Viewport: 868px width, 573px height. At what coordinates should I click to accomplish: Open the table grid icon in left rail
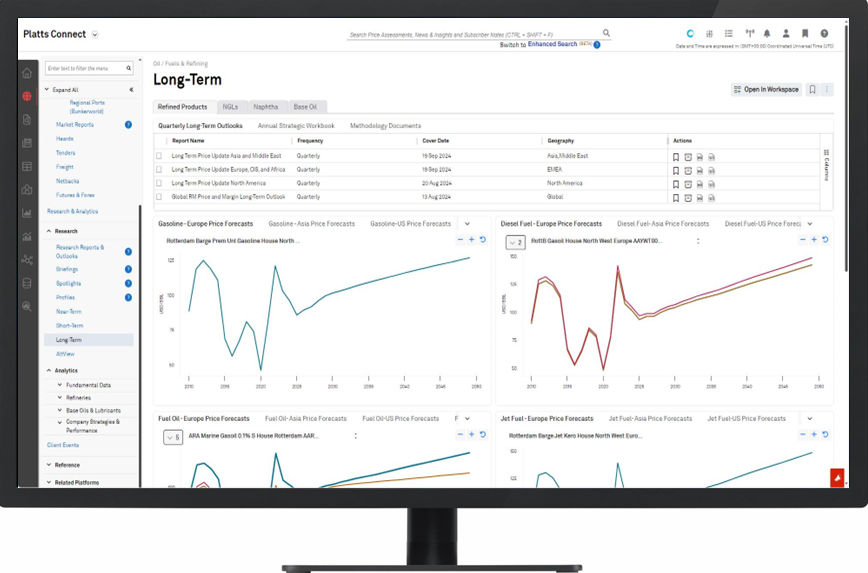tap(27, 166)
